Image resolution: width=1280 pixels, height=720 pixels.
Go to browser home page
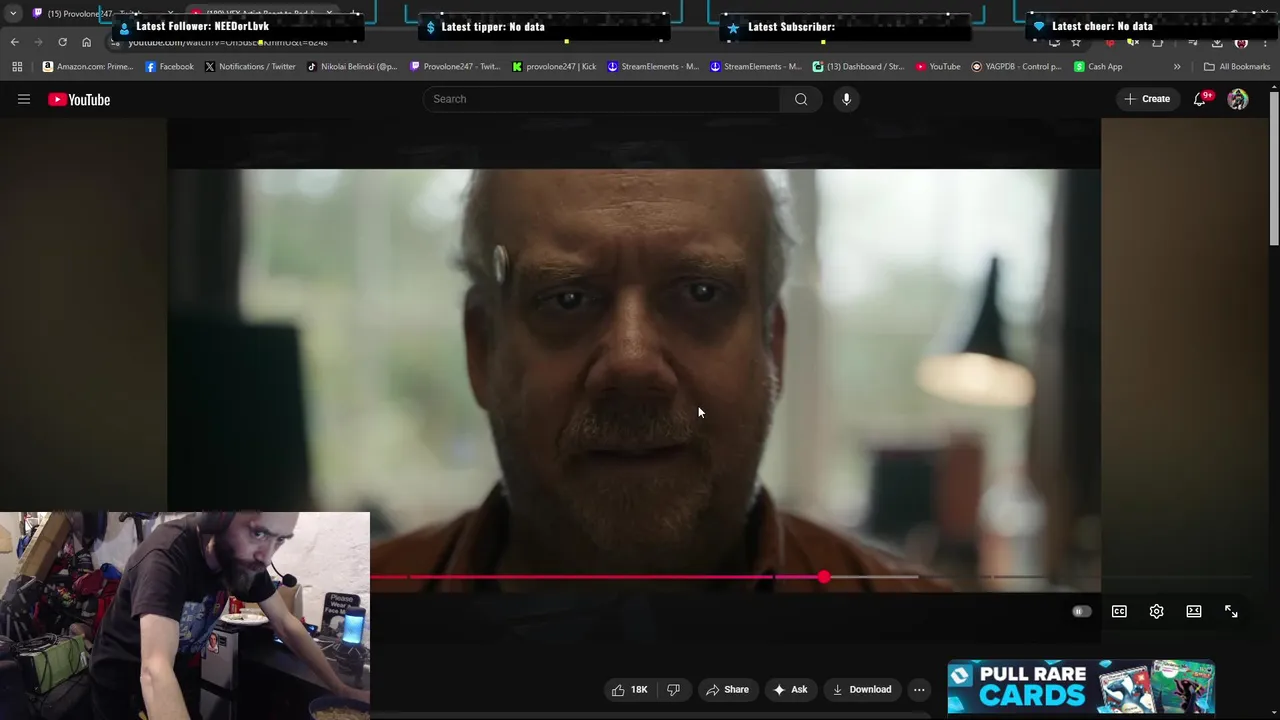click(86, 42)
